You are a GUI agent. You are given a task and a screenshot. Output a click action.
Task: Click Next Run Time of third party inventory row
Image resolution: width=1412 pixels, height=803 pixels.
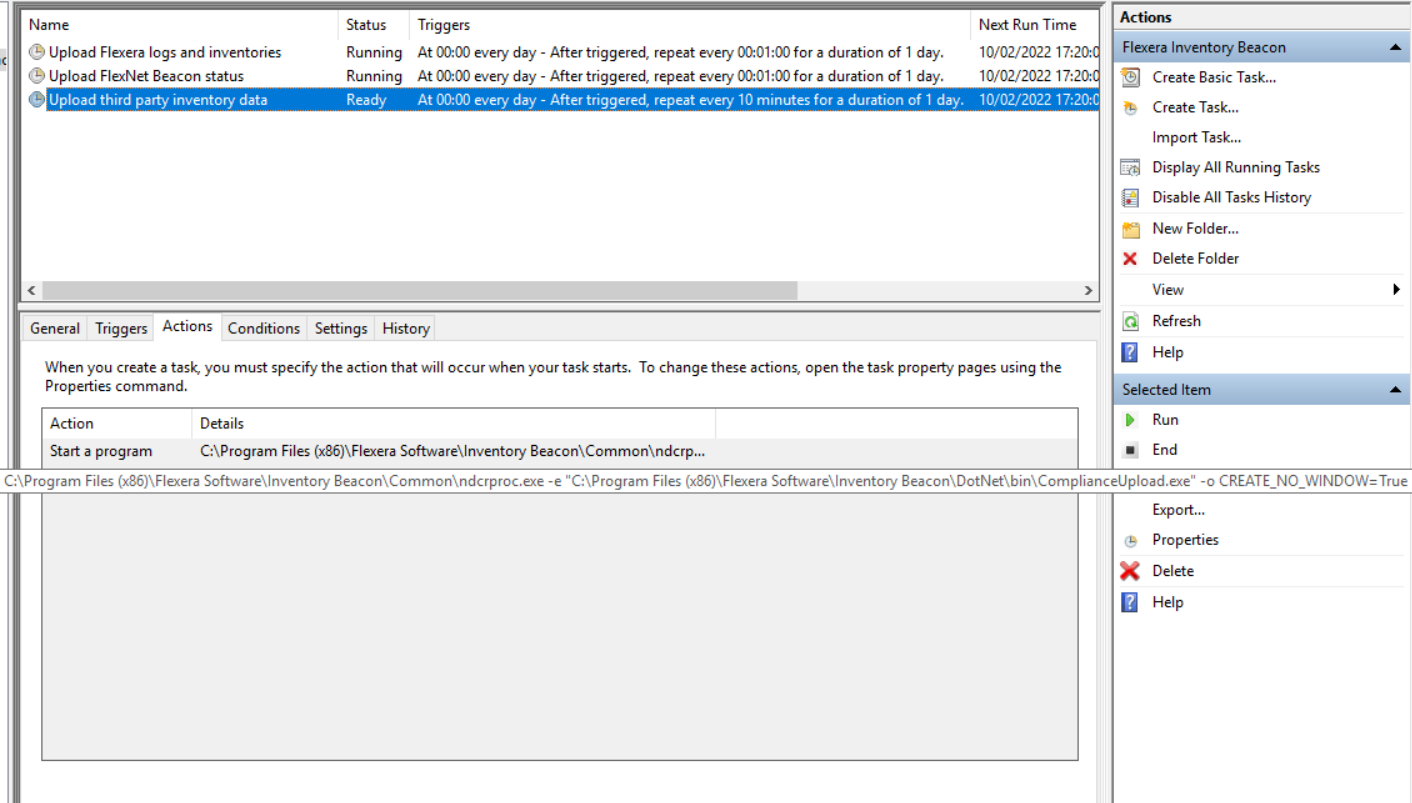tap(1038, 100)
